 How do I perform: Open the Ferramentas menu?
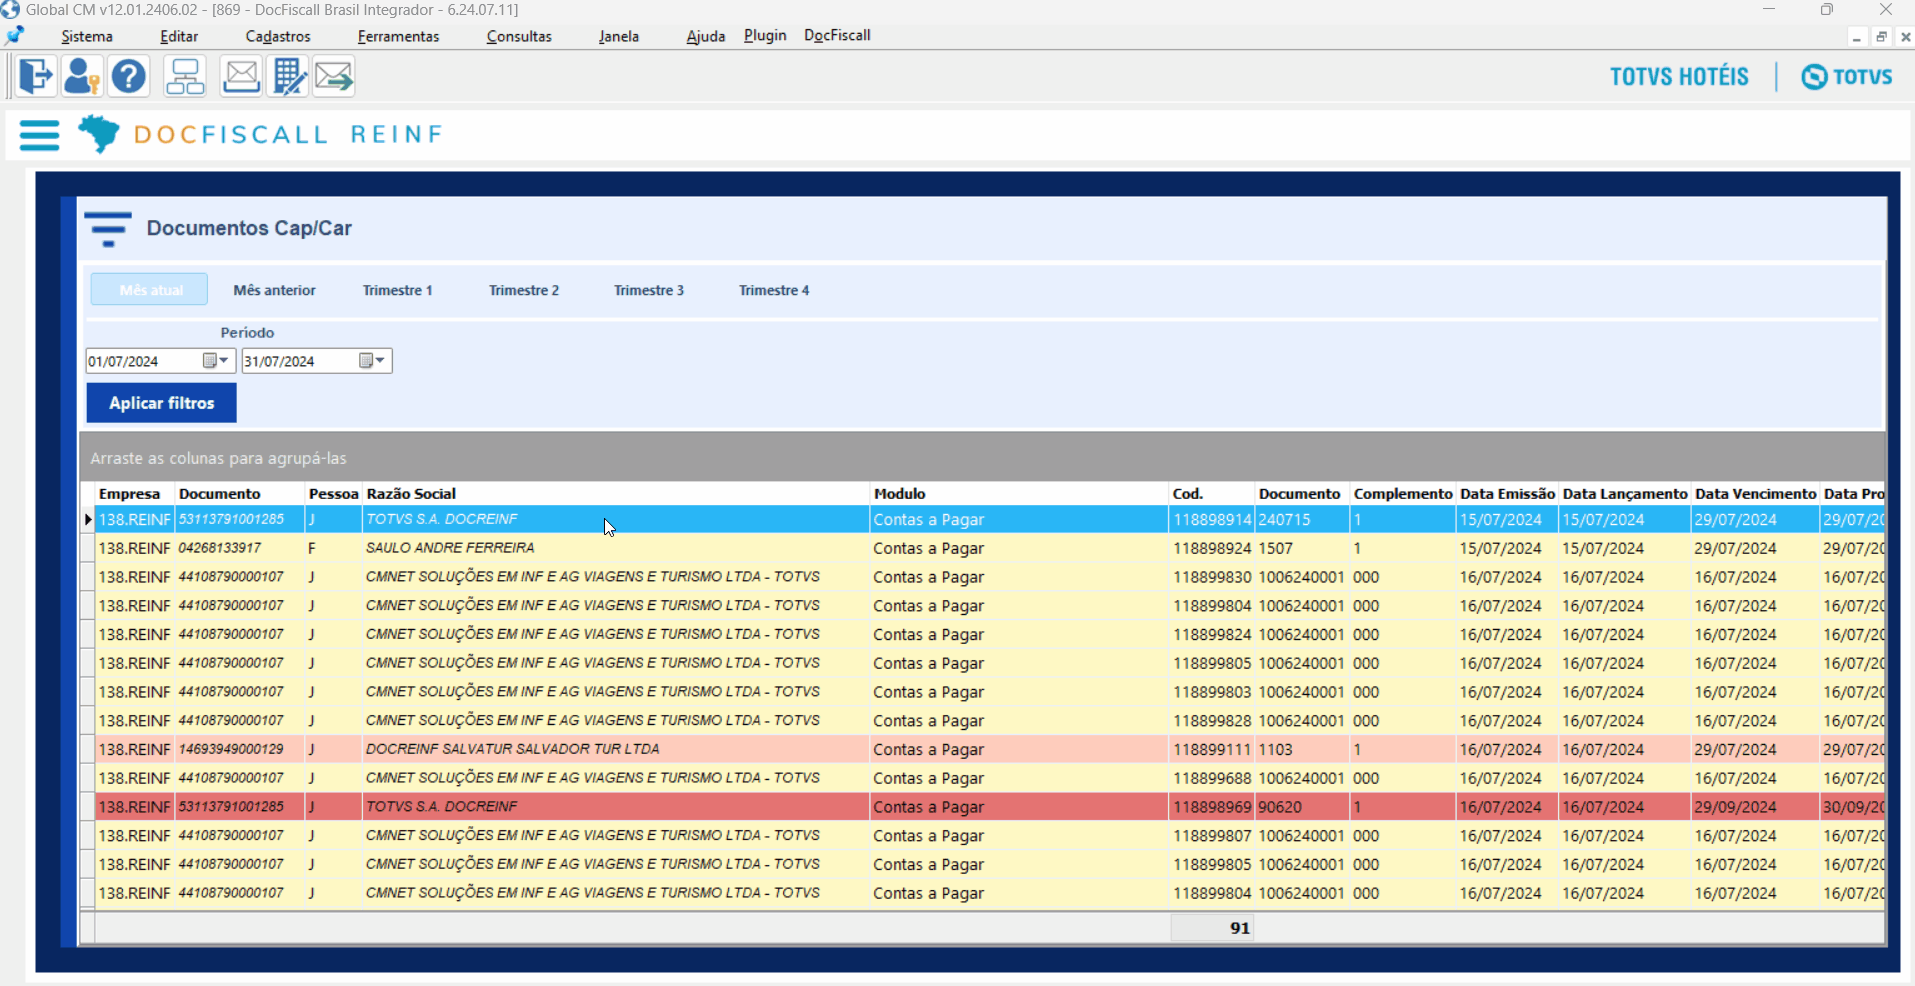pyautogui.click(x=398, y=36)
